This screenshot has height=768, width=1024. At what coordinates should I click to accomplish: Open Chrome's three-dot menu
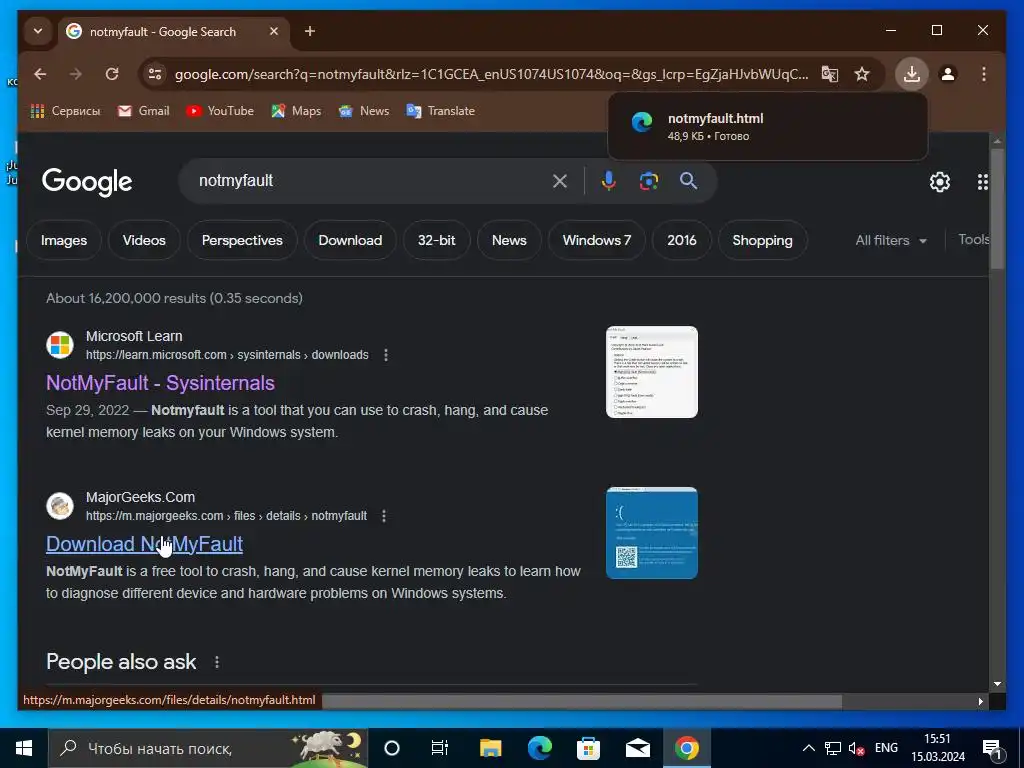coord(984,74)
